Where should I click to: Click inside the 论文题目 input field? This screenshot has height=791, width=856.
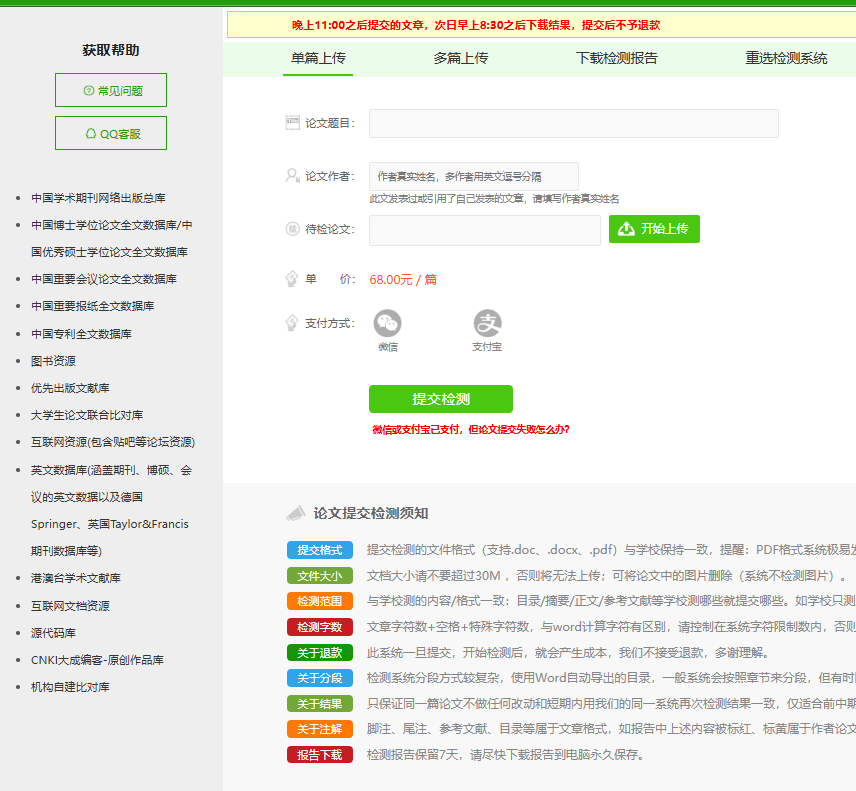(x=573, y=123)
